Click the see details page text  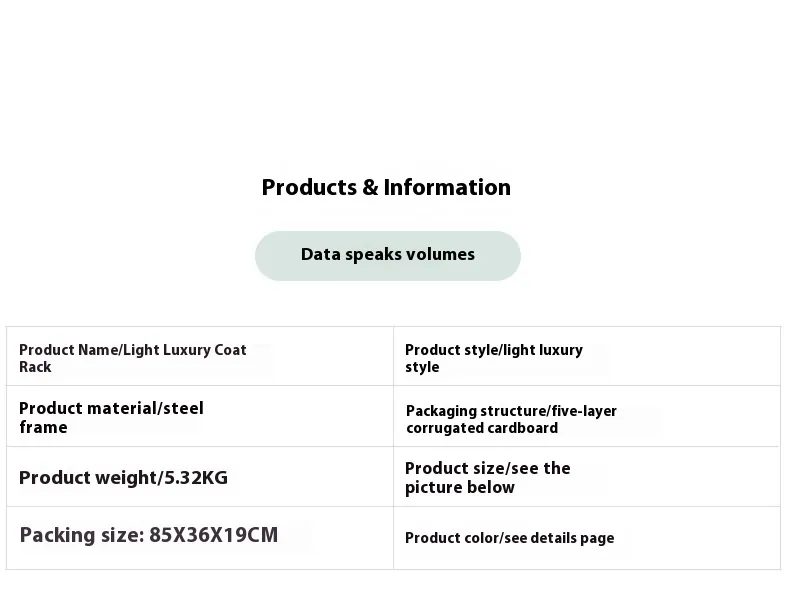[558, 538]
